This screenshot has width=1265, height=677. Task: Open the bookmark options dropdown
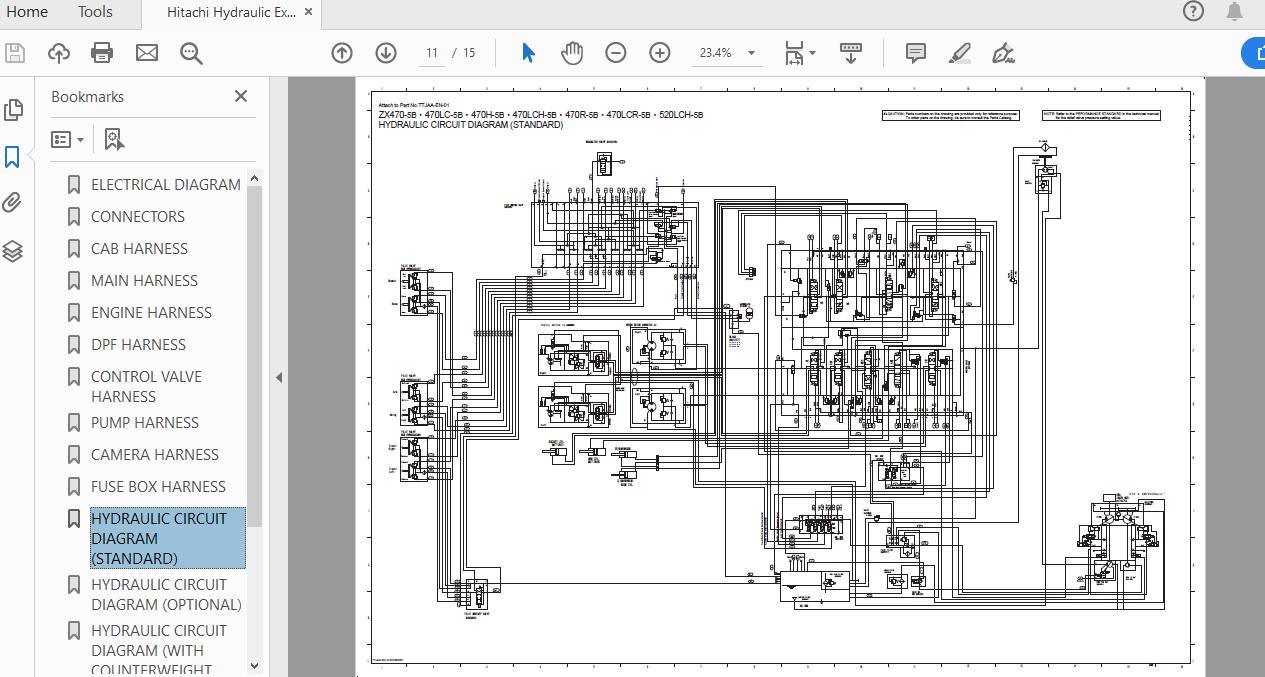pyautogui.click(x=68, y=140)
